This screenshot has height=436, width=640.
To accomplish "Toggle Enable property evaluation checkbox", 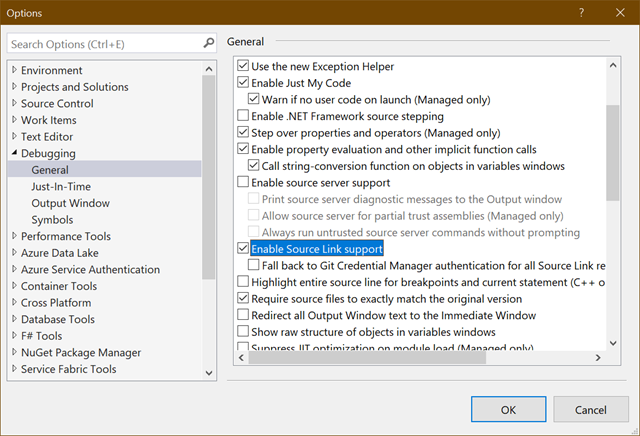I will 243,149.
